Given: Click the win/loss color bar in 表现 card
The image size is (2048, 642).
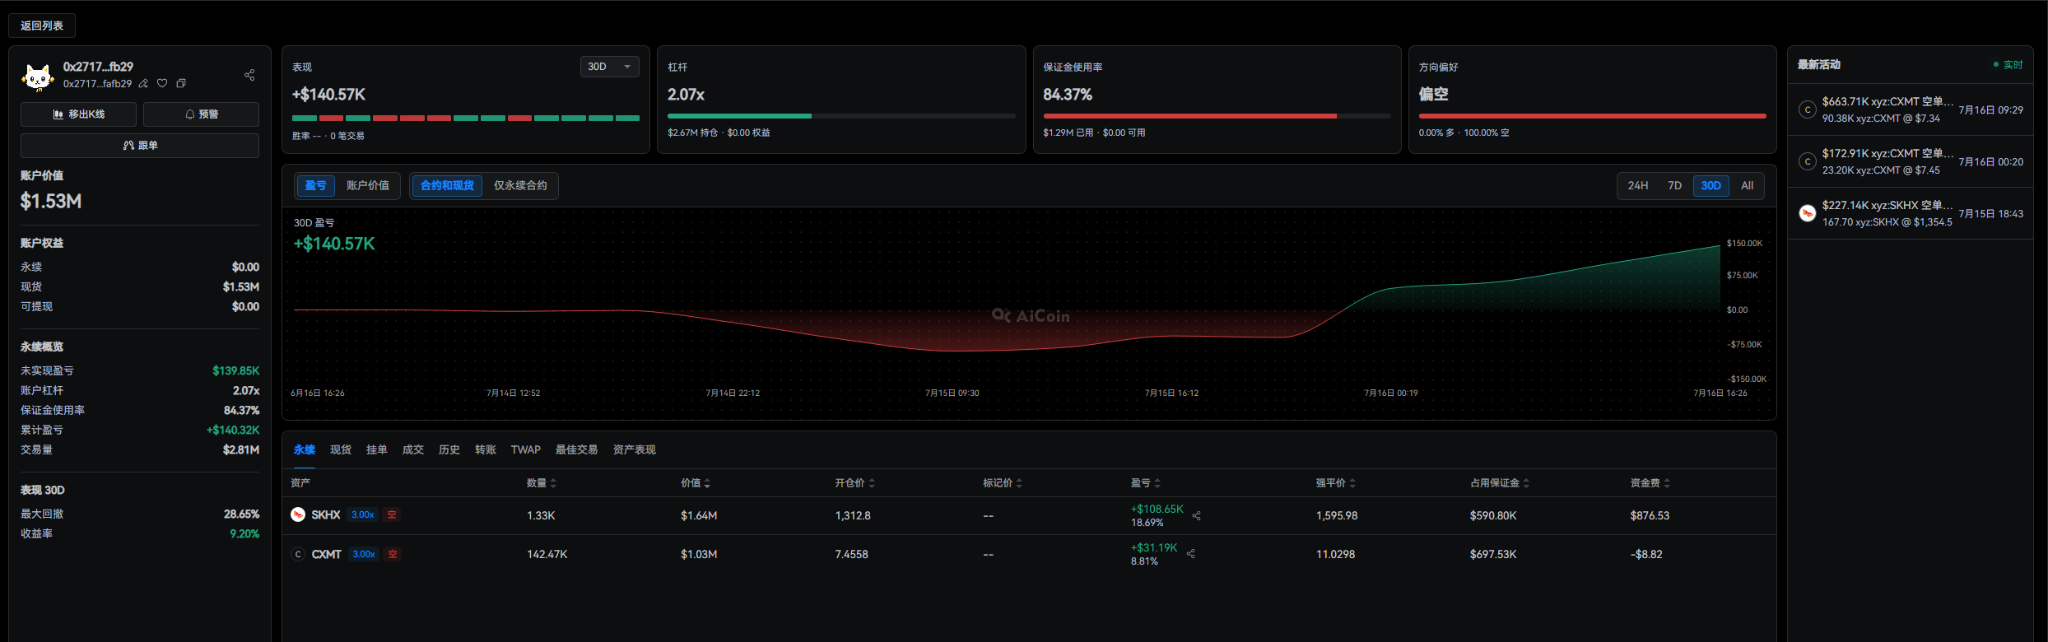Looking at the screenshot, I should click(465, 118).
